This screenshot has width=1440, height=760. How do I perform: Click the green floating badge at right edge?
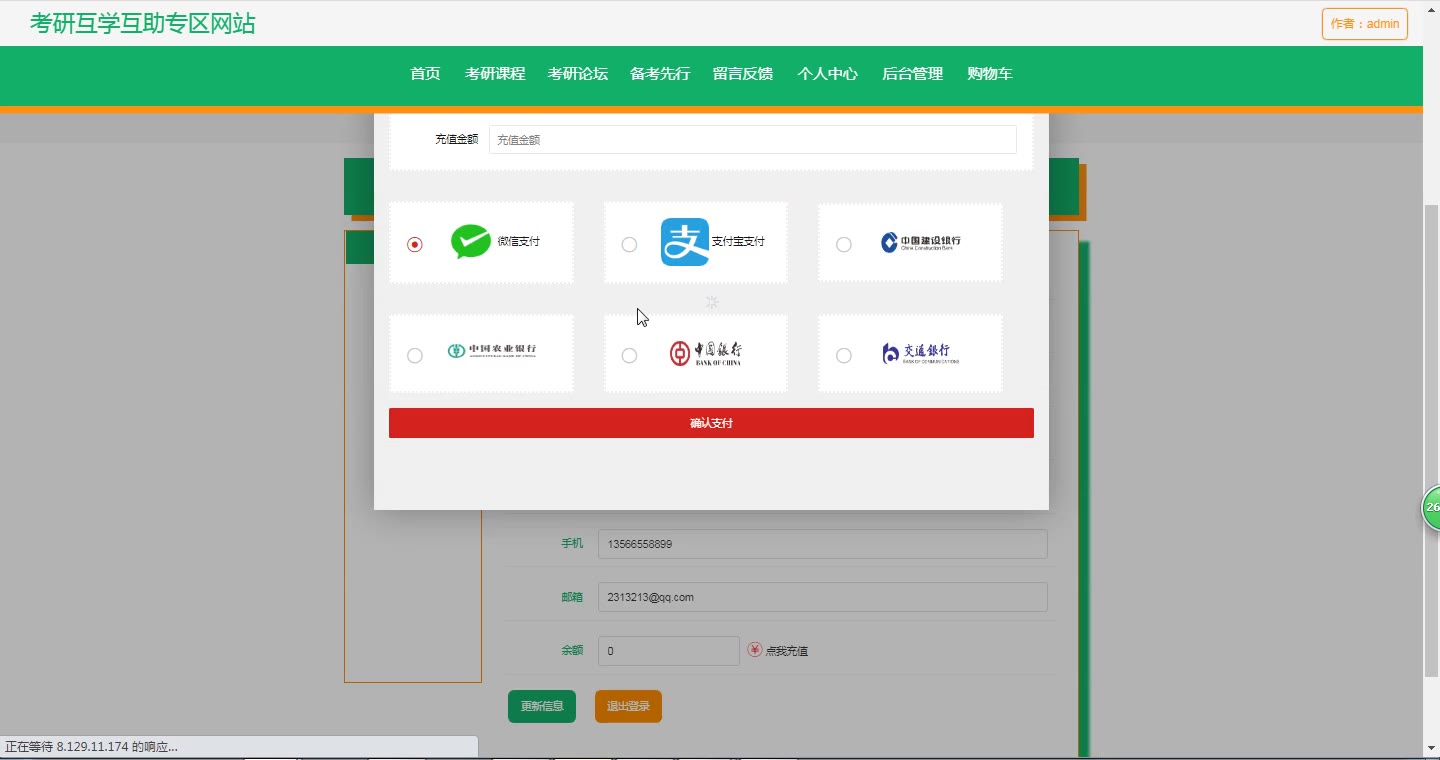click(1431, 508)
